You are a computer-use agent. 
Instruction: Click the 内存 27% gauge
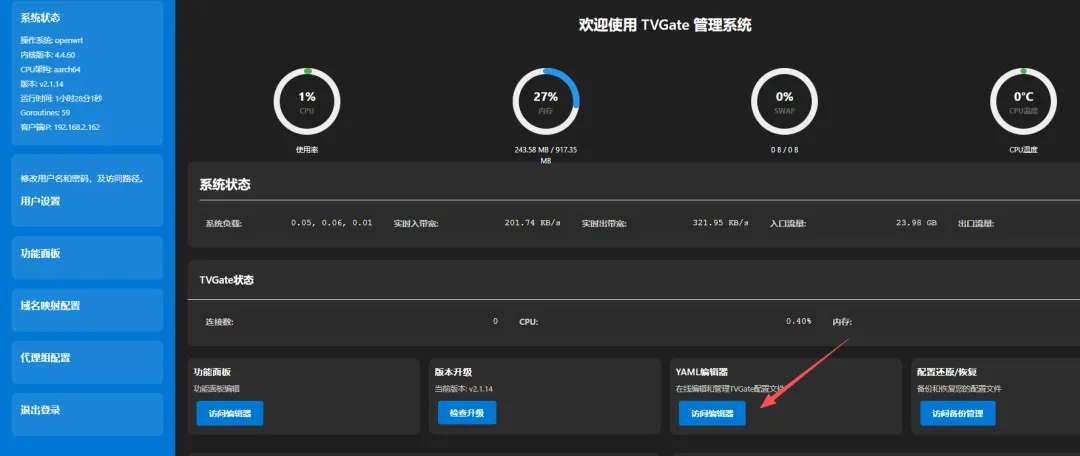(546, 101)
